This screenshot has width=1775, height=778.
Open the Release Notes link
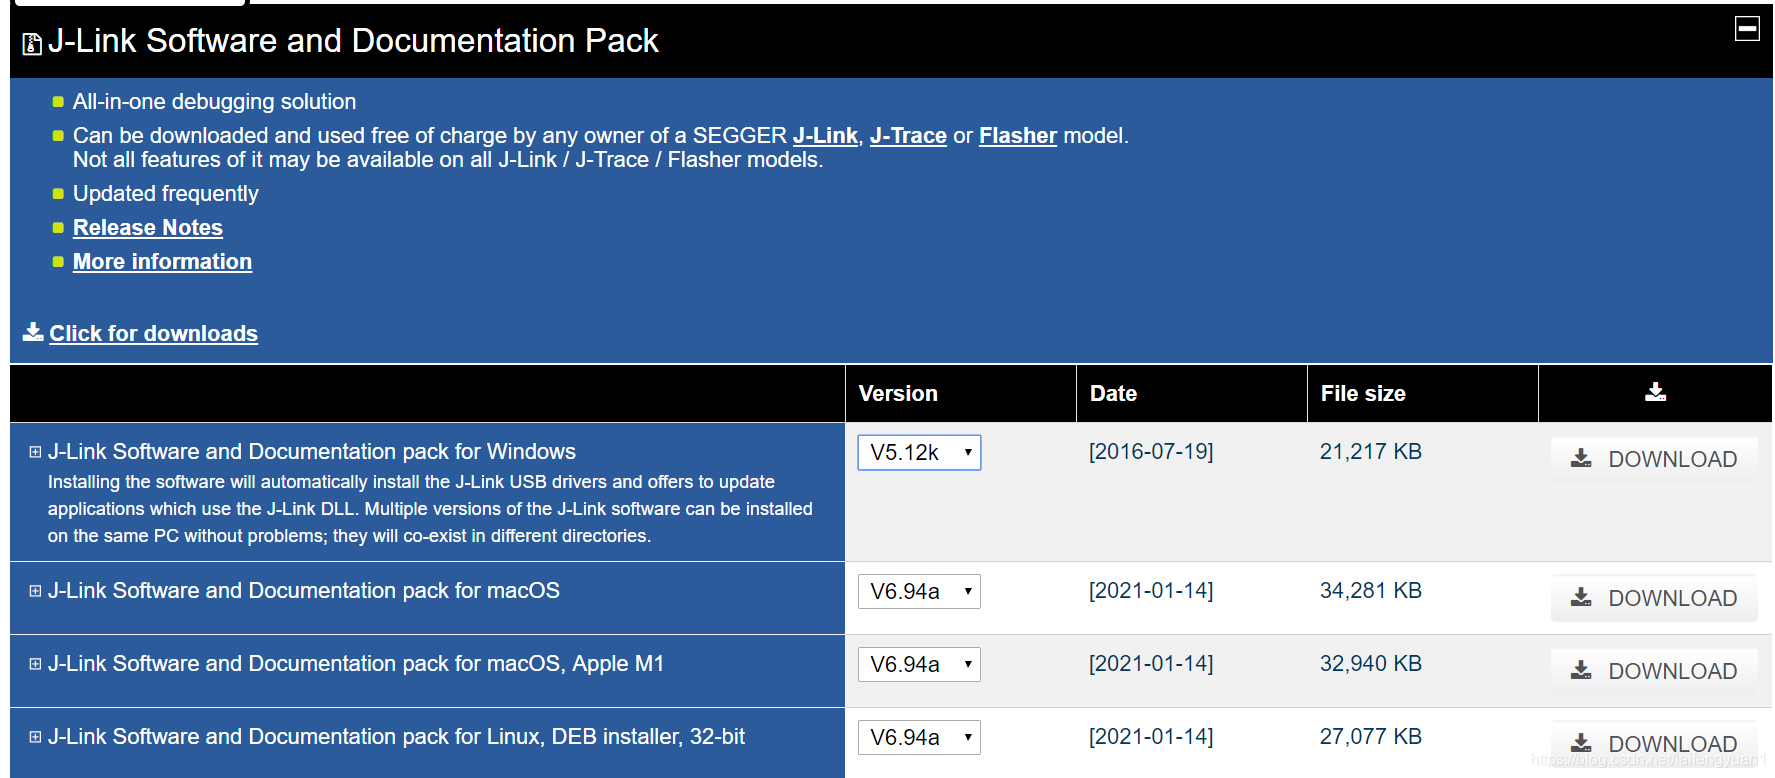point(148,228)
